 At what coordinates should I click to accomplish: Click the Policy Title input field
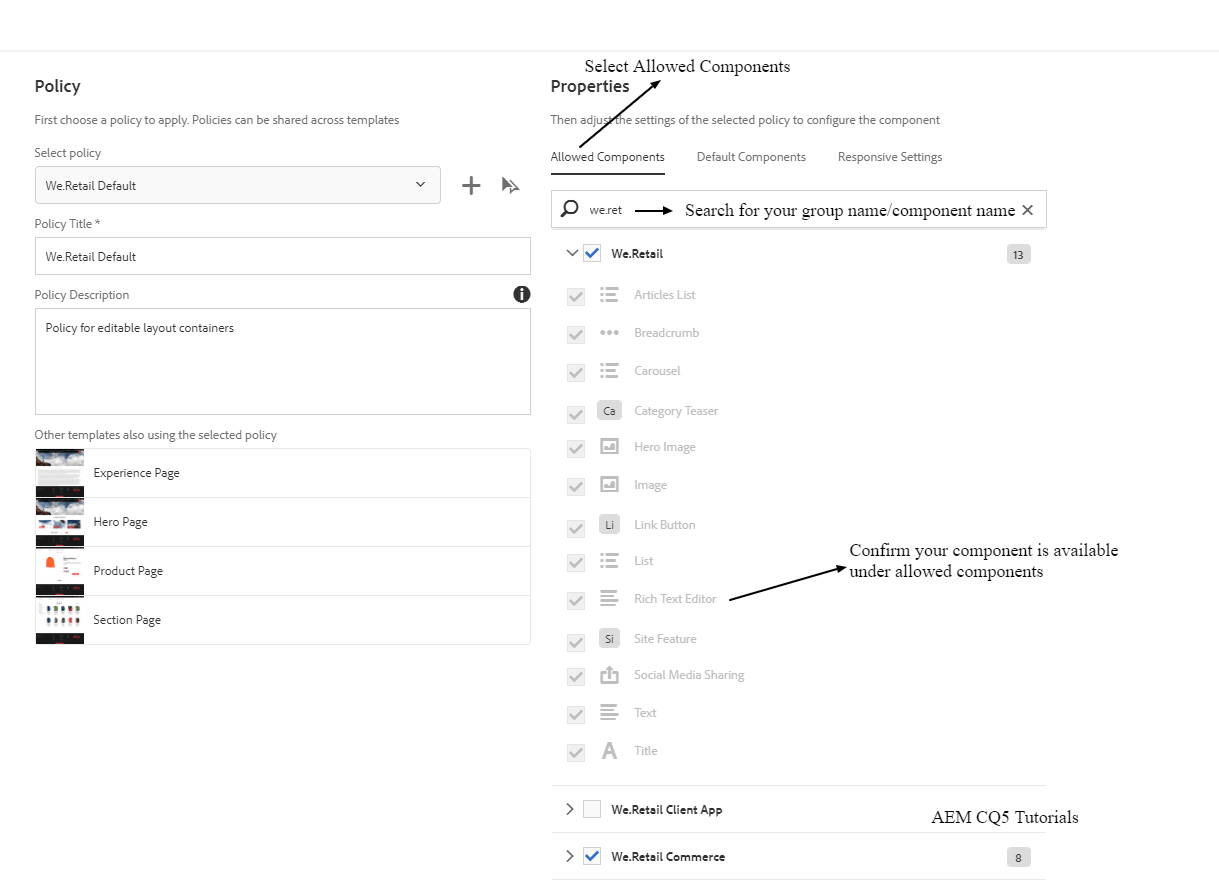coord(283,256)
